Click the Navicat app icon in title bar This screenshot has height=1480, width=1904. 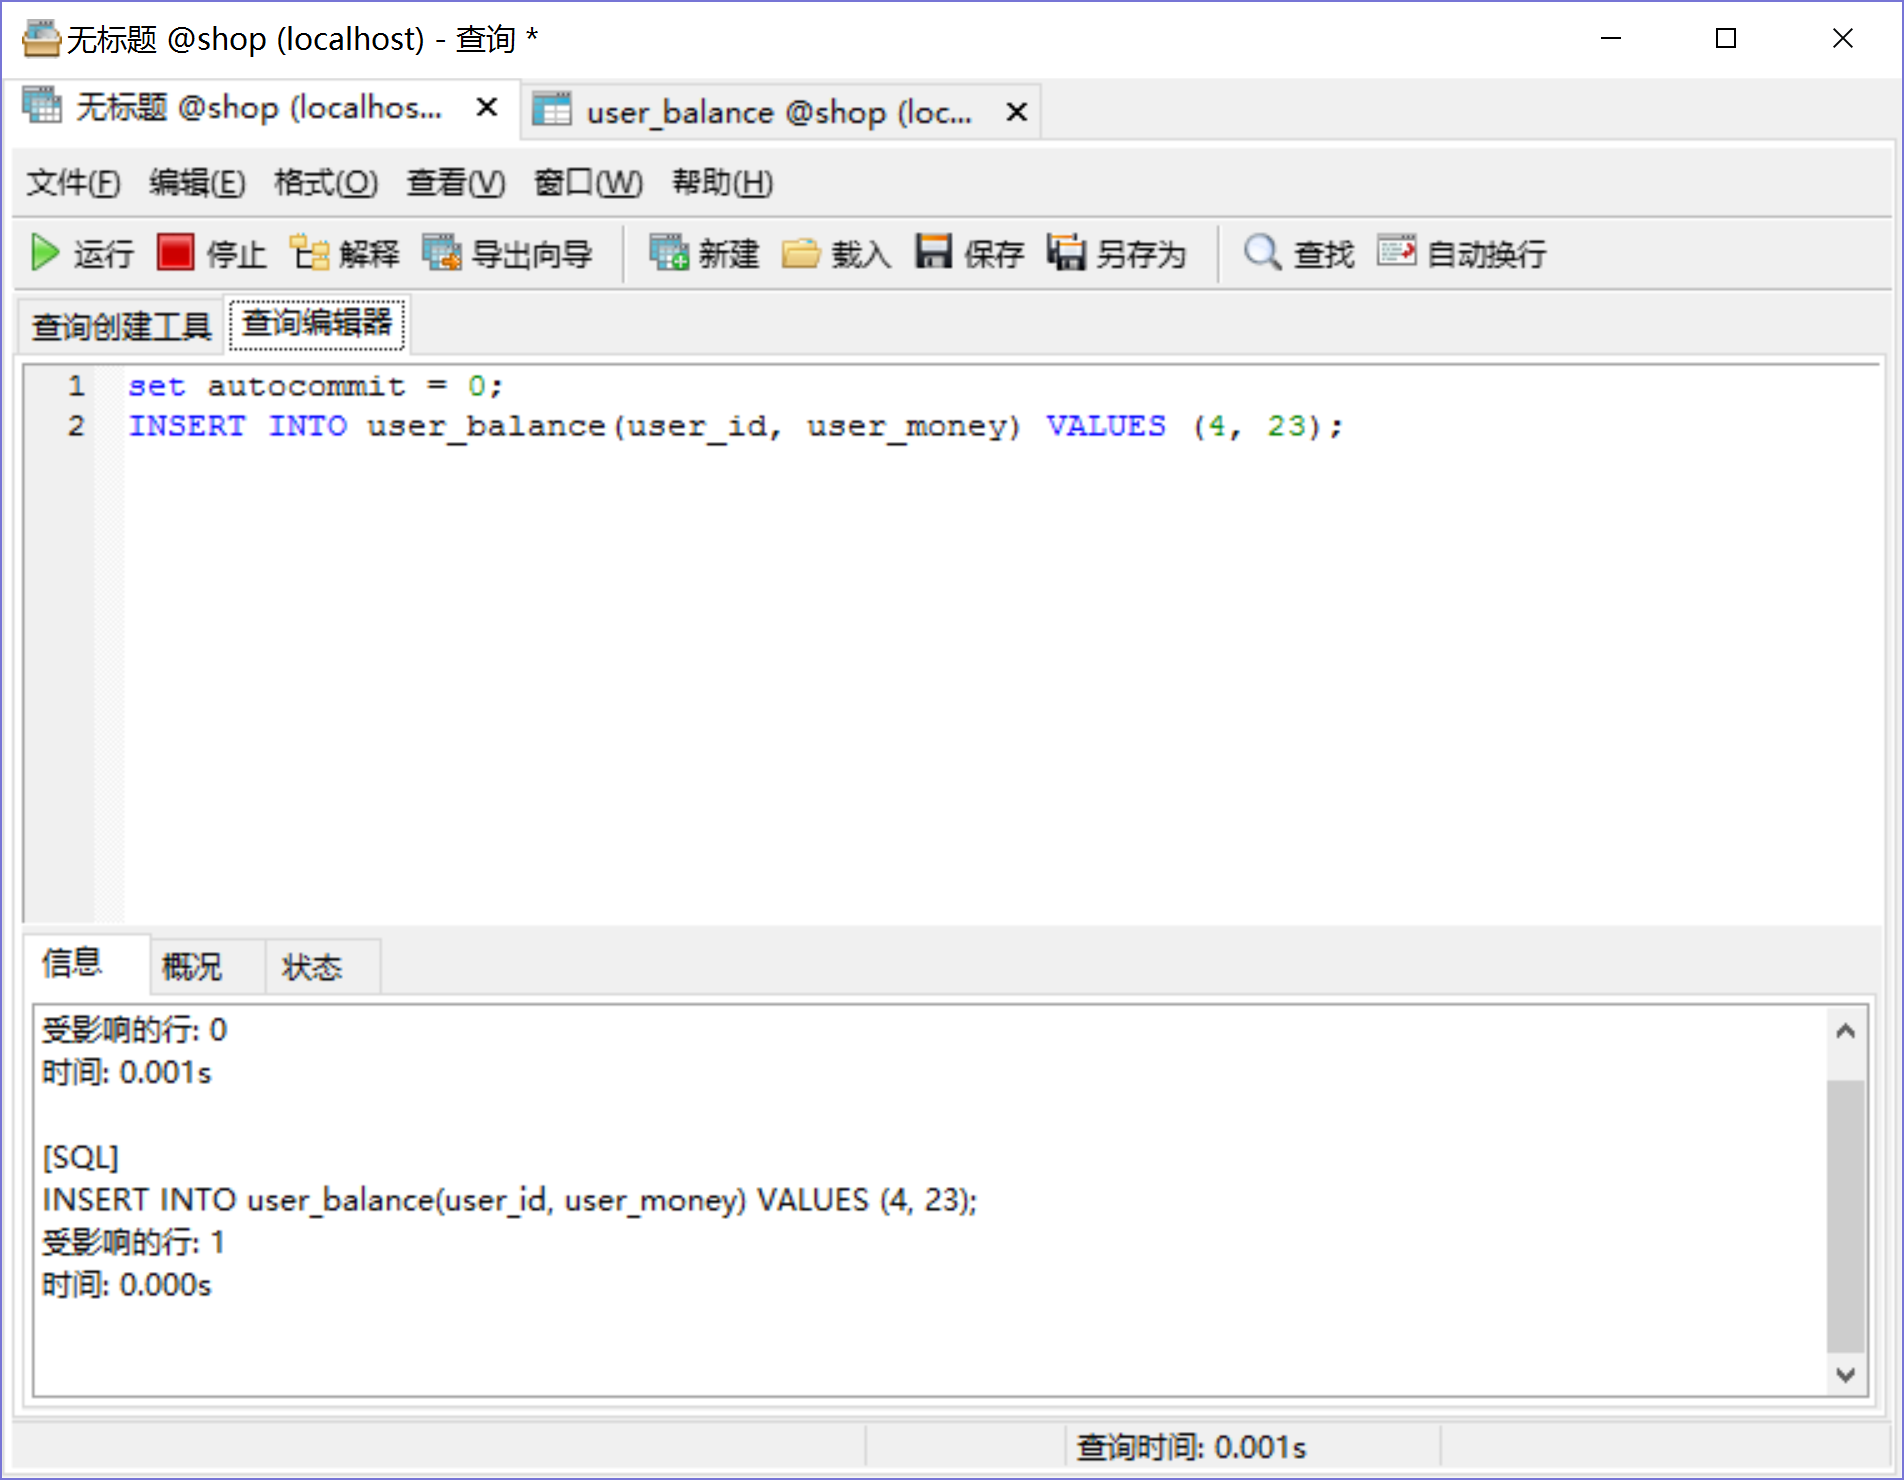(41, 39)
